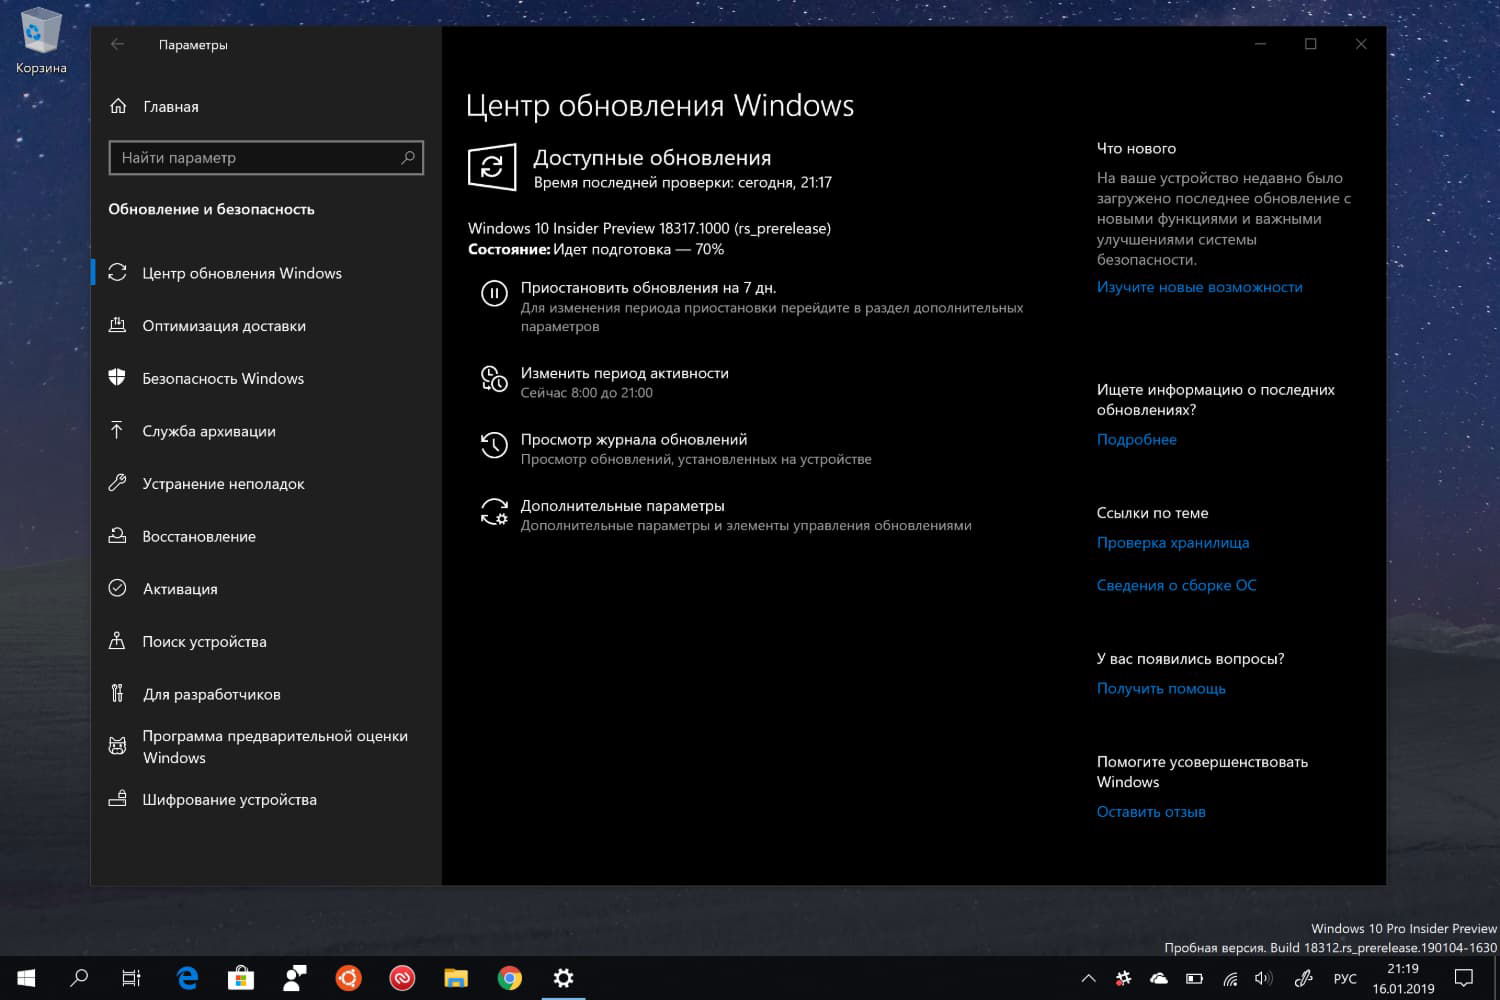
Task: Open Шифрование устройства settings
Action: click(x=230, y=799)
